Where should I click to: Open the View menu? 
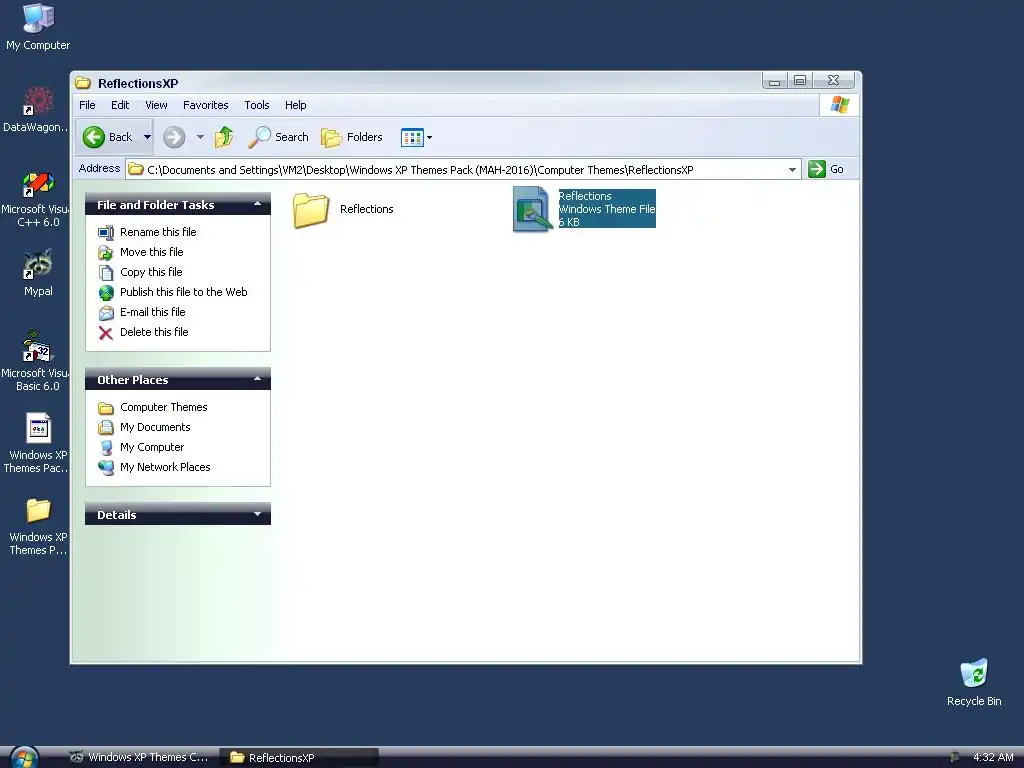click(x=156, y=105)
